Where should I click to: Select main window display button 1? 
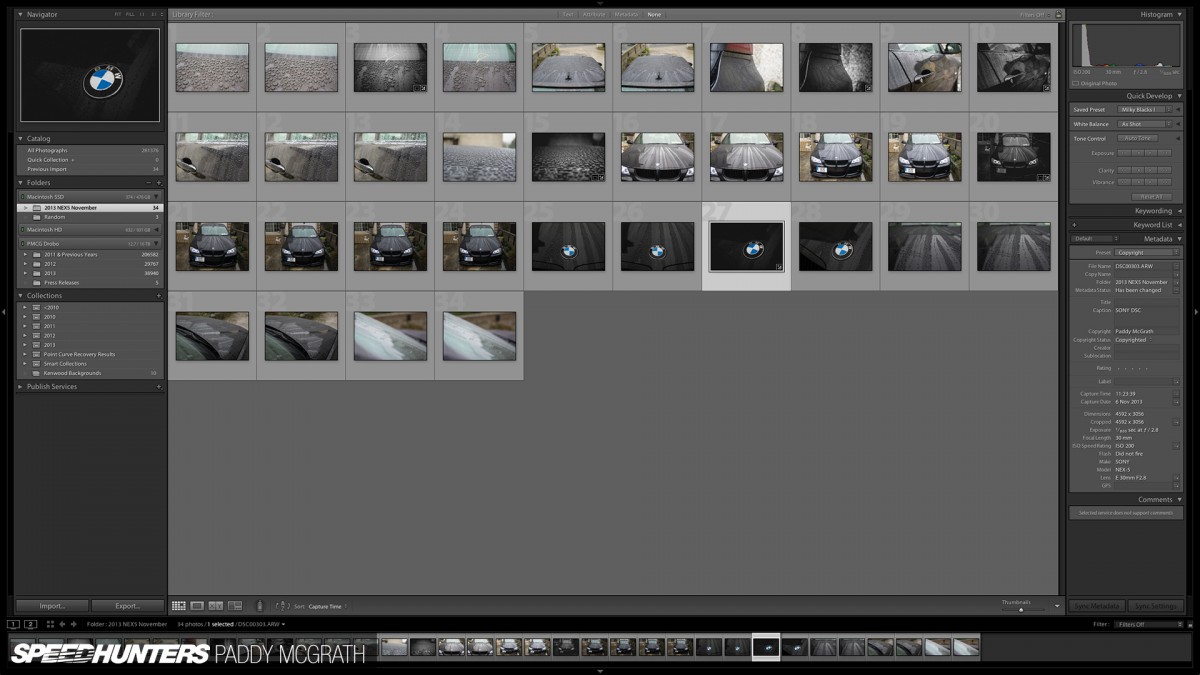13,624
